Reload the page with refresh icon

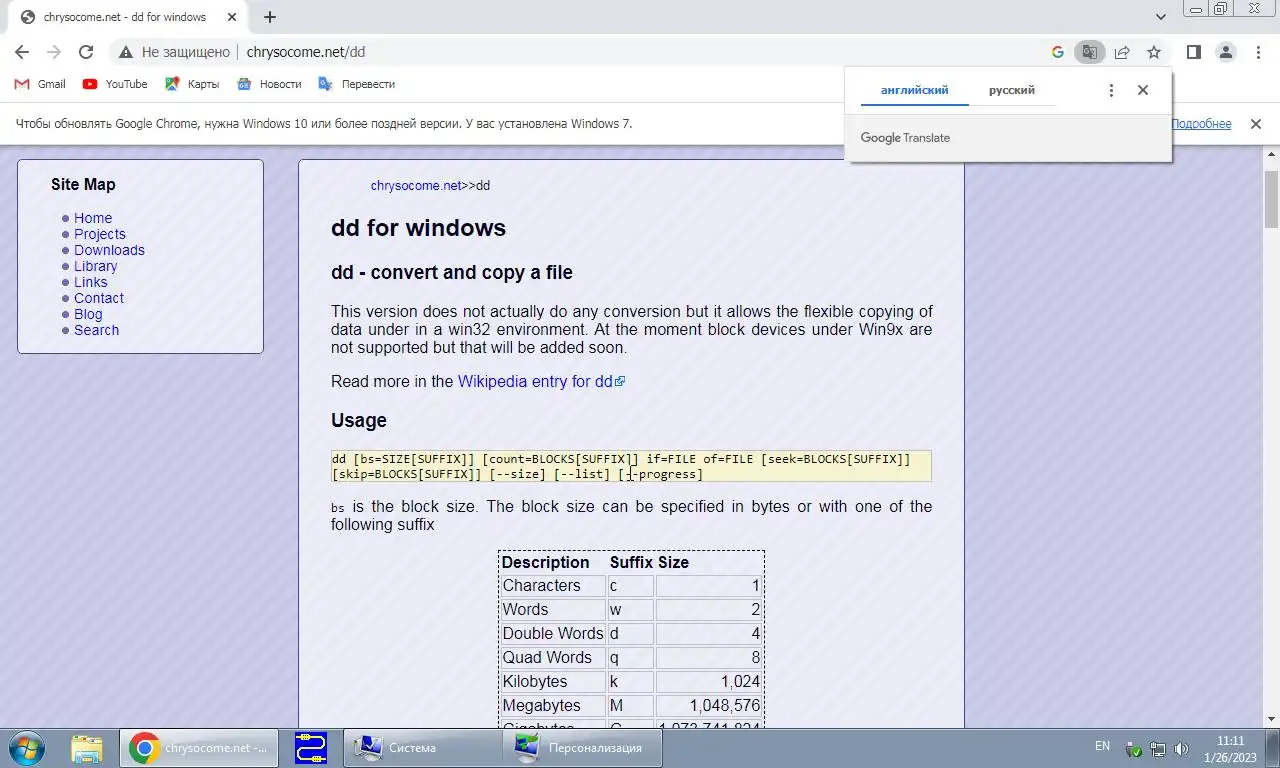pyautogui.click(x=86, y=52)
